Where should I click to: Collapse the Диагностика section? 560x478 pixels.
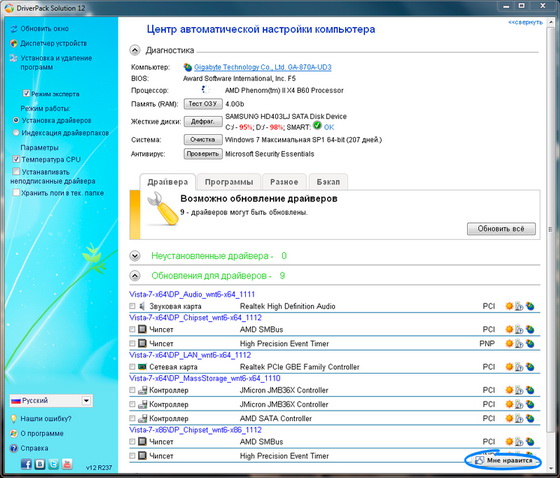[x=135, y=50]
